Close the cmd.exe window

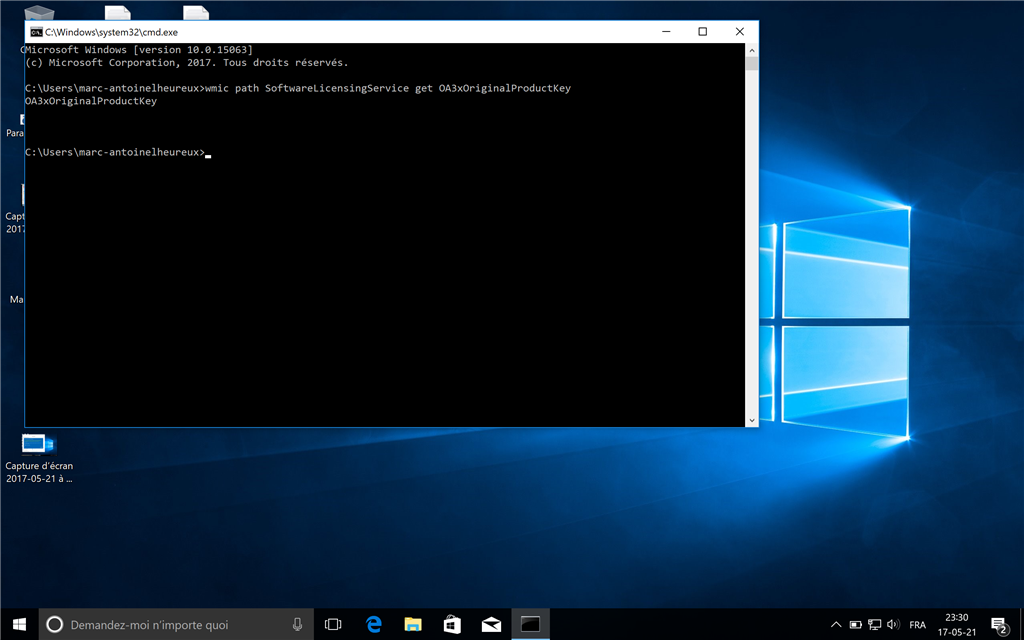click(739, 31)
